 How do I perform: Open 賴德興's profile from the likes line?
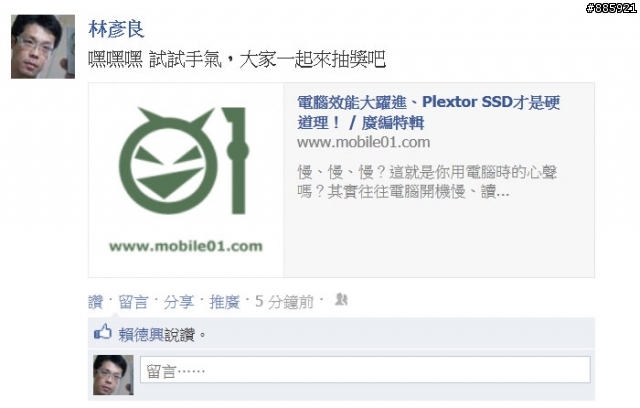pos(141,335)
